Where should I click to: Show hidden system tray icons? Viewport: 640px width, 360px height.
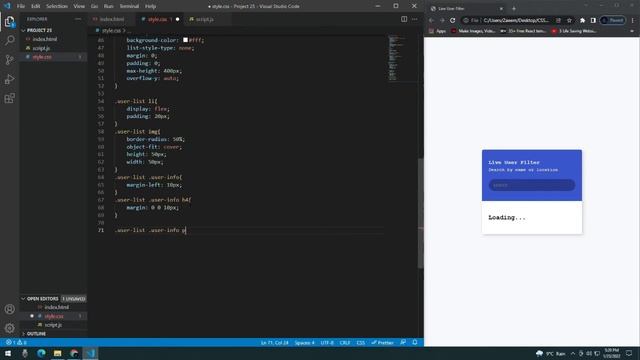tap(573, 353)
